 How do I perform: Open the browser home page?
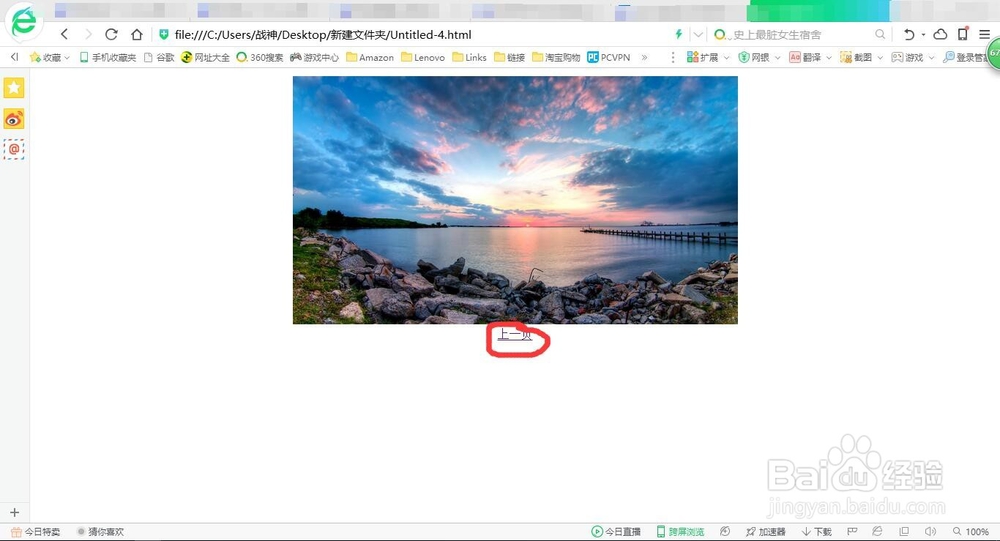[136, 34]
